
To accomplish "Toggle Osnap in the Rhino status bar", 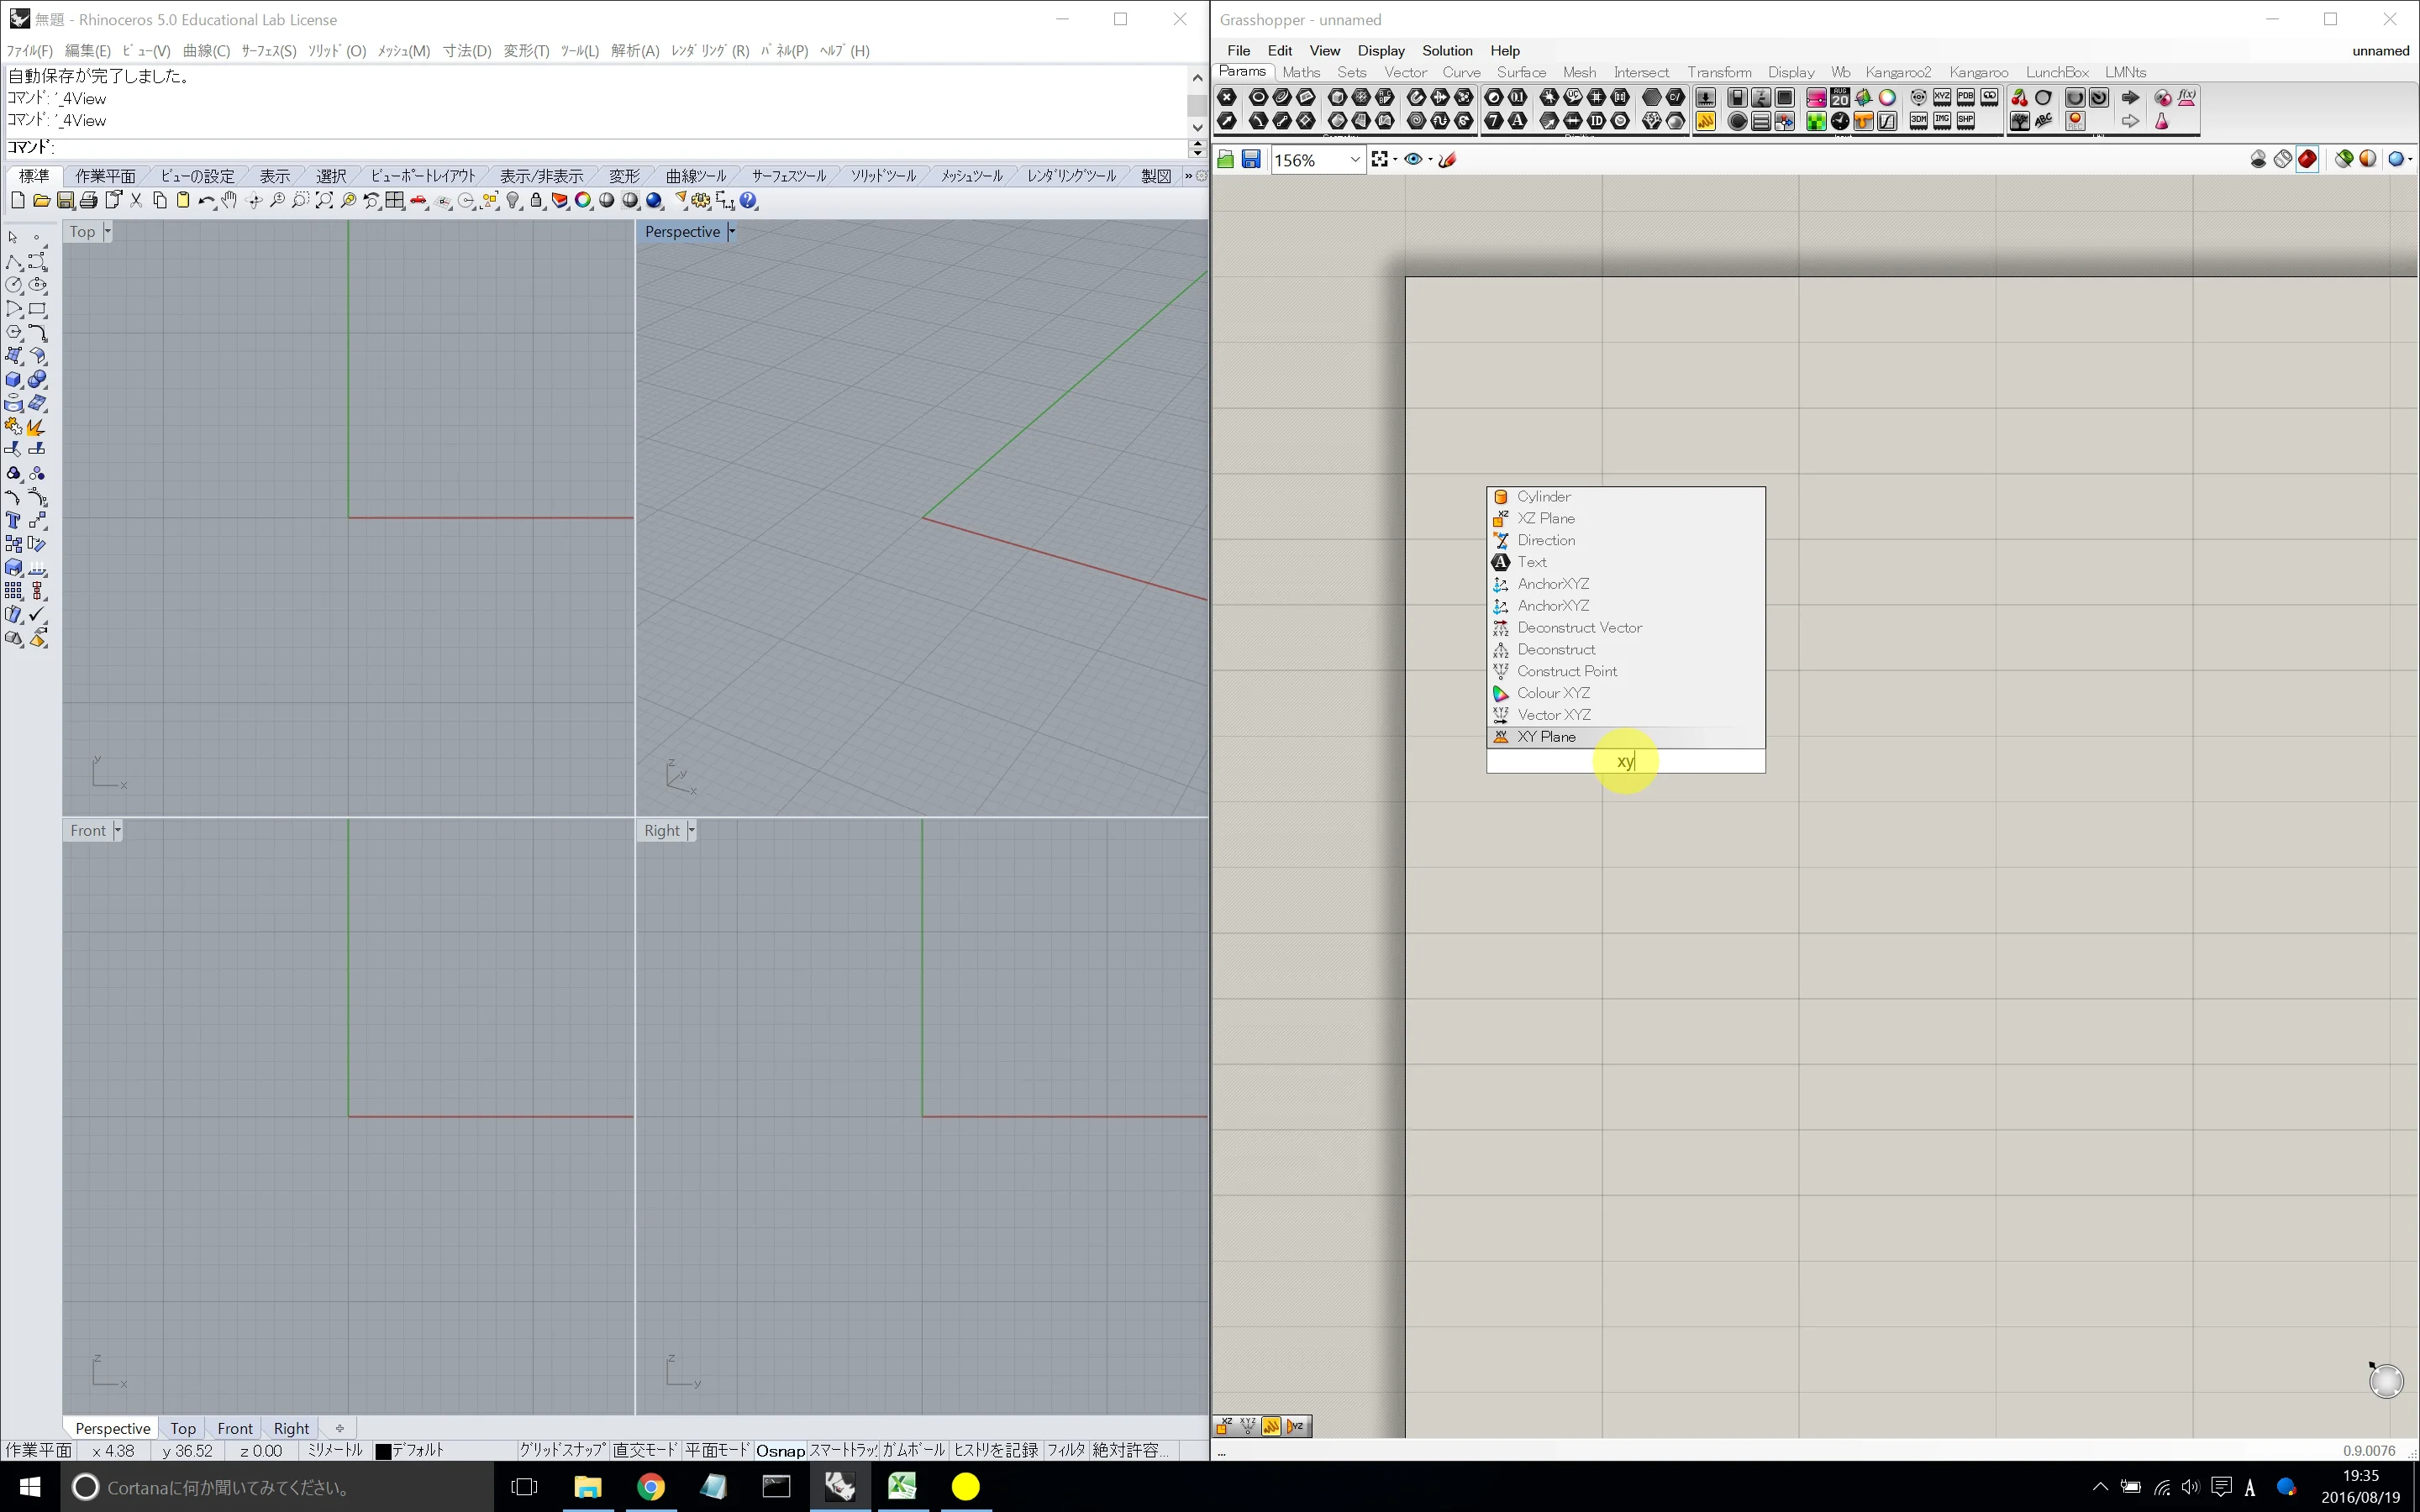I will (x=780, y=1450).
